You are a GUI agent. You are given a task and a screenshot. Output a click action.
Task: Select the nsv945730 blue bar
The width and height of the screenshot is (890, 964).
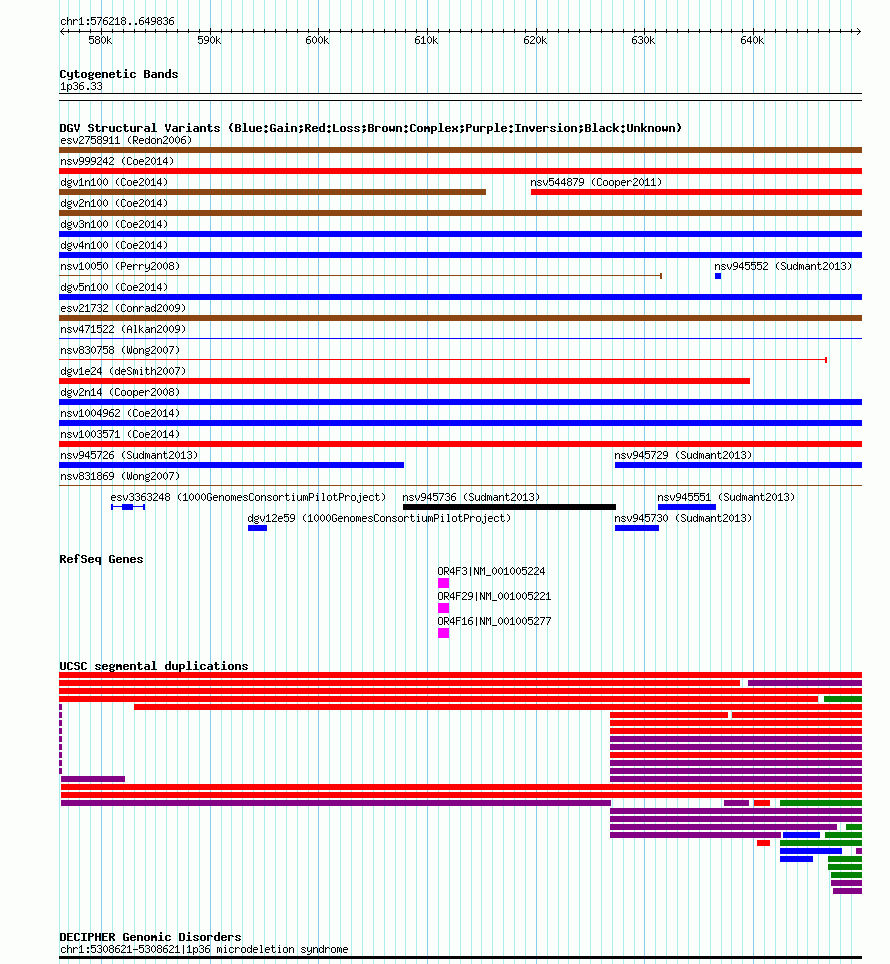coord(637,528)
